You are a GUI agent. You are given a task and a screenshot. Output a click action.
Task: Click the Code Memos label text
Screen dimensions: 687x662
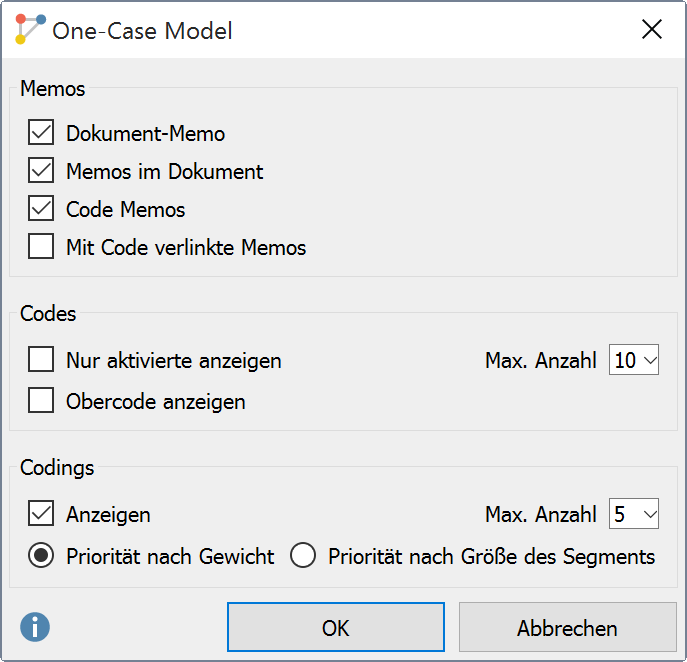(x=126, y=209)
